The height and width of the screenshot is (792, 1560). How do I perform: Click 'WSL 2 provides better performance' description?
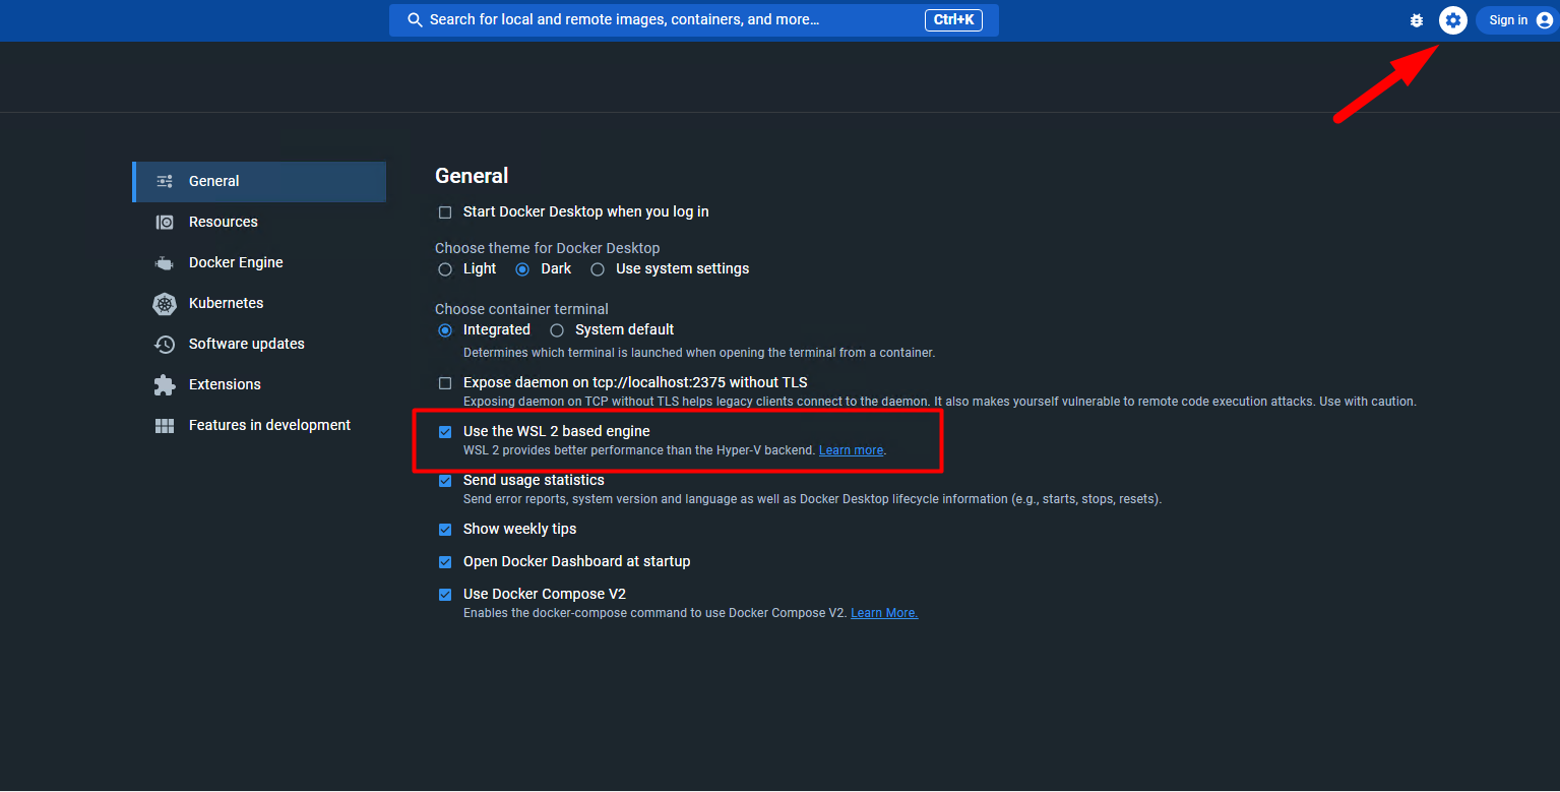pos(639,451)
